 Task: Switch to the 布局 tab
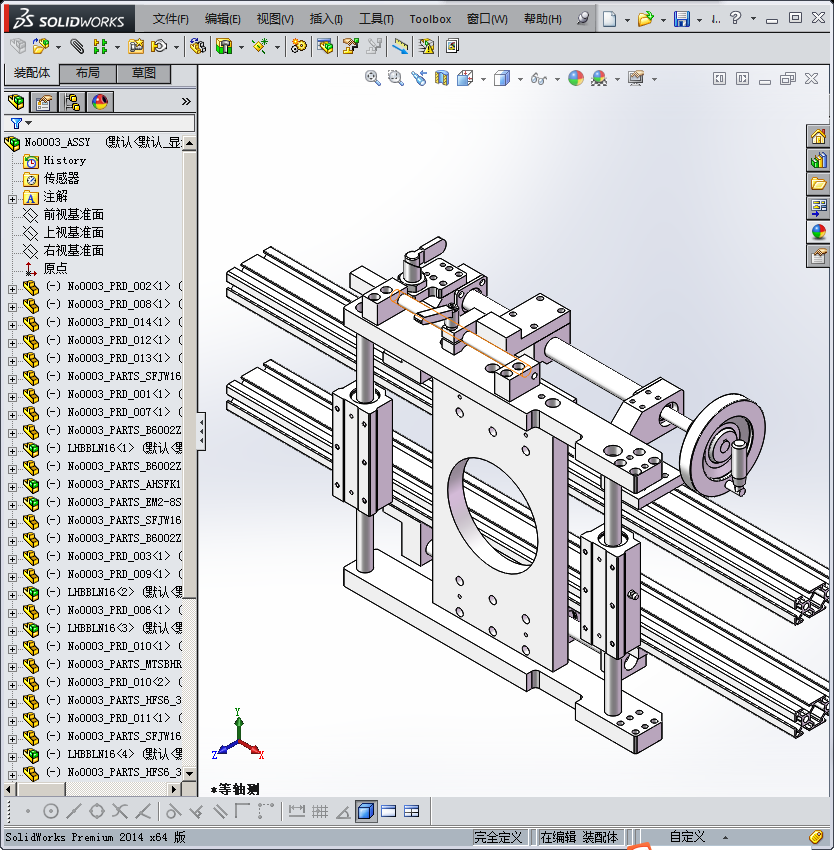(x=87, y=73)
